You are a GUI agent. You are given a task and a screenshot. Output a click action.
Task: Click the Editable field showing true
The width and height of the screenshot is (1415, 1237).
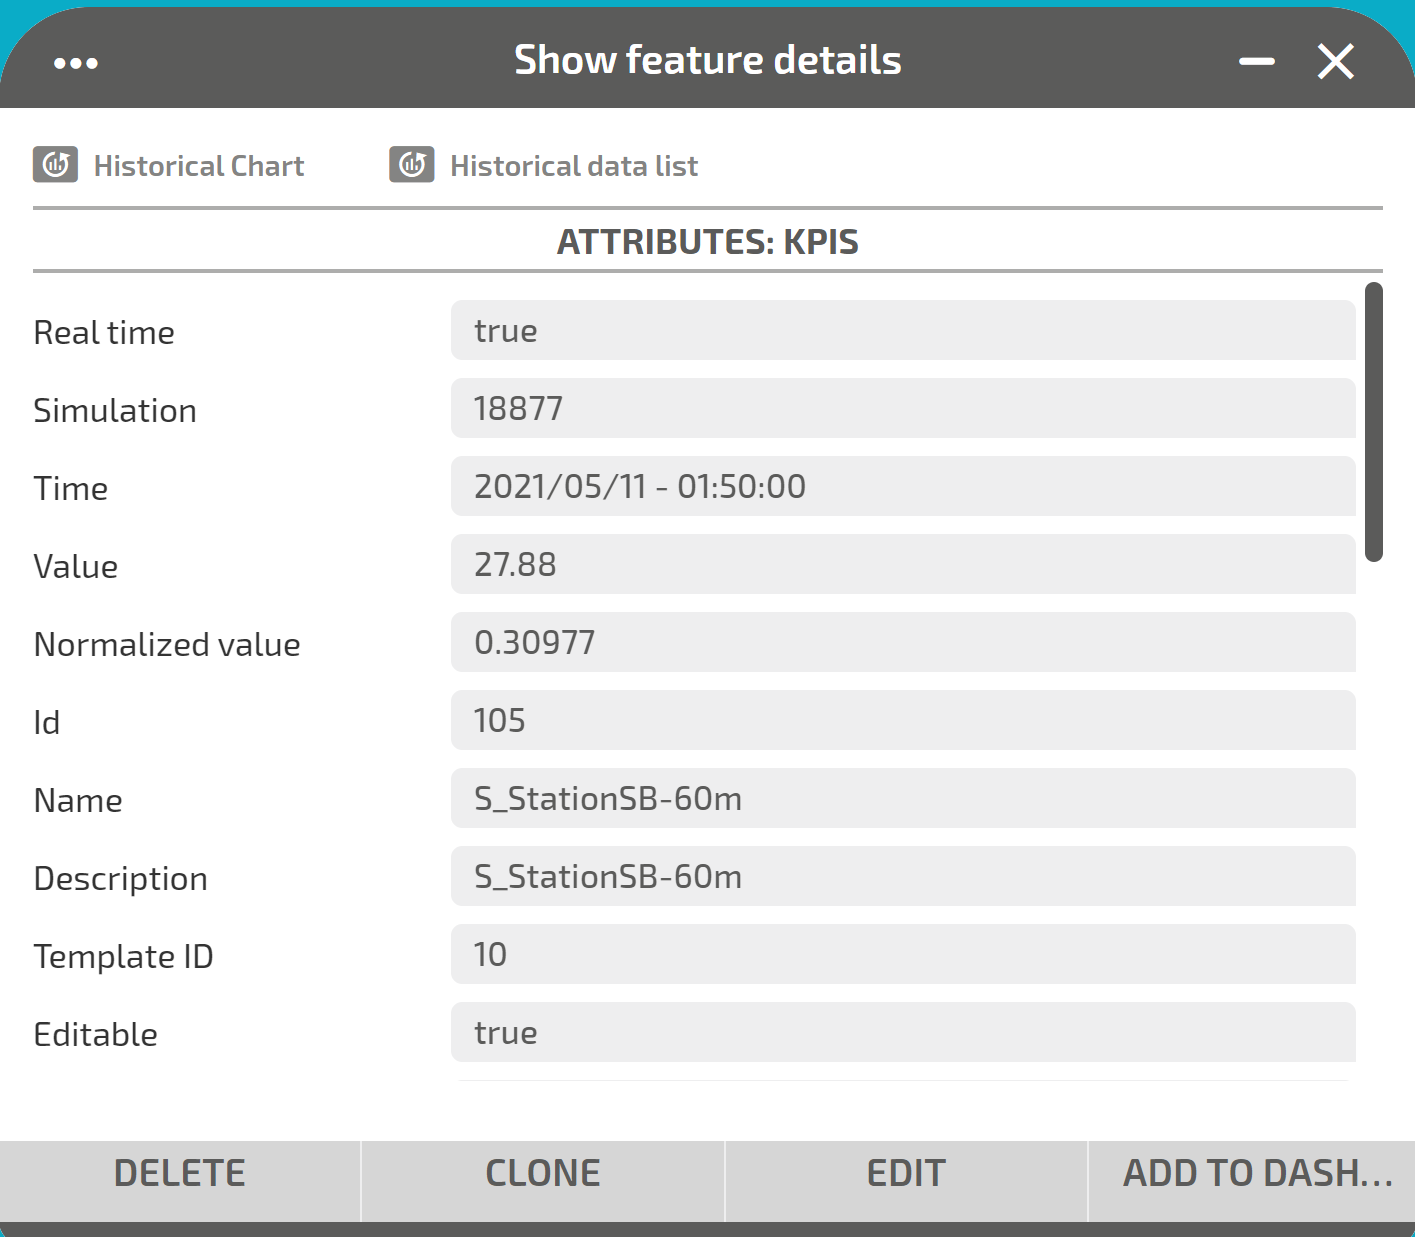click(x=903, y=1032)
